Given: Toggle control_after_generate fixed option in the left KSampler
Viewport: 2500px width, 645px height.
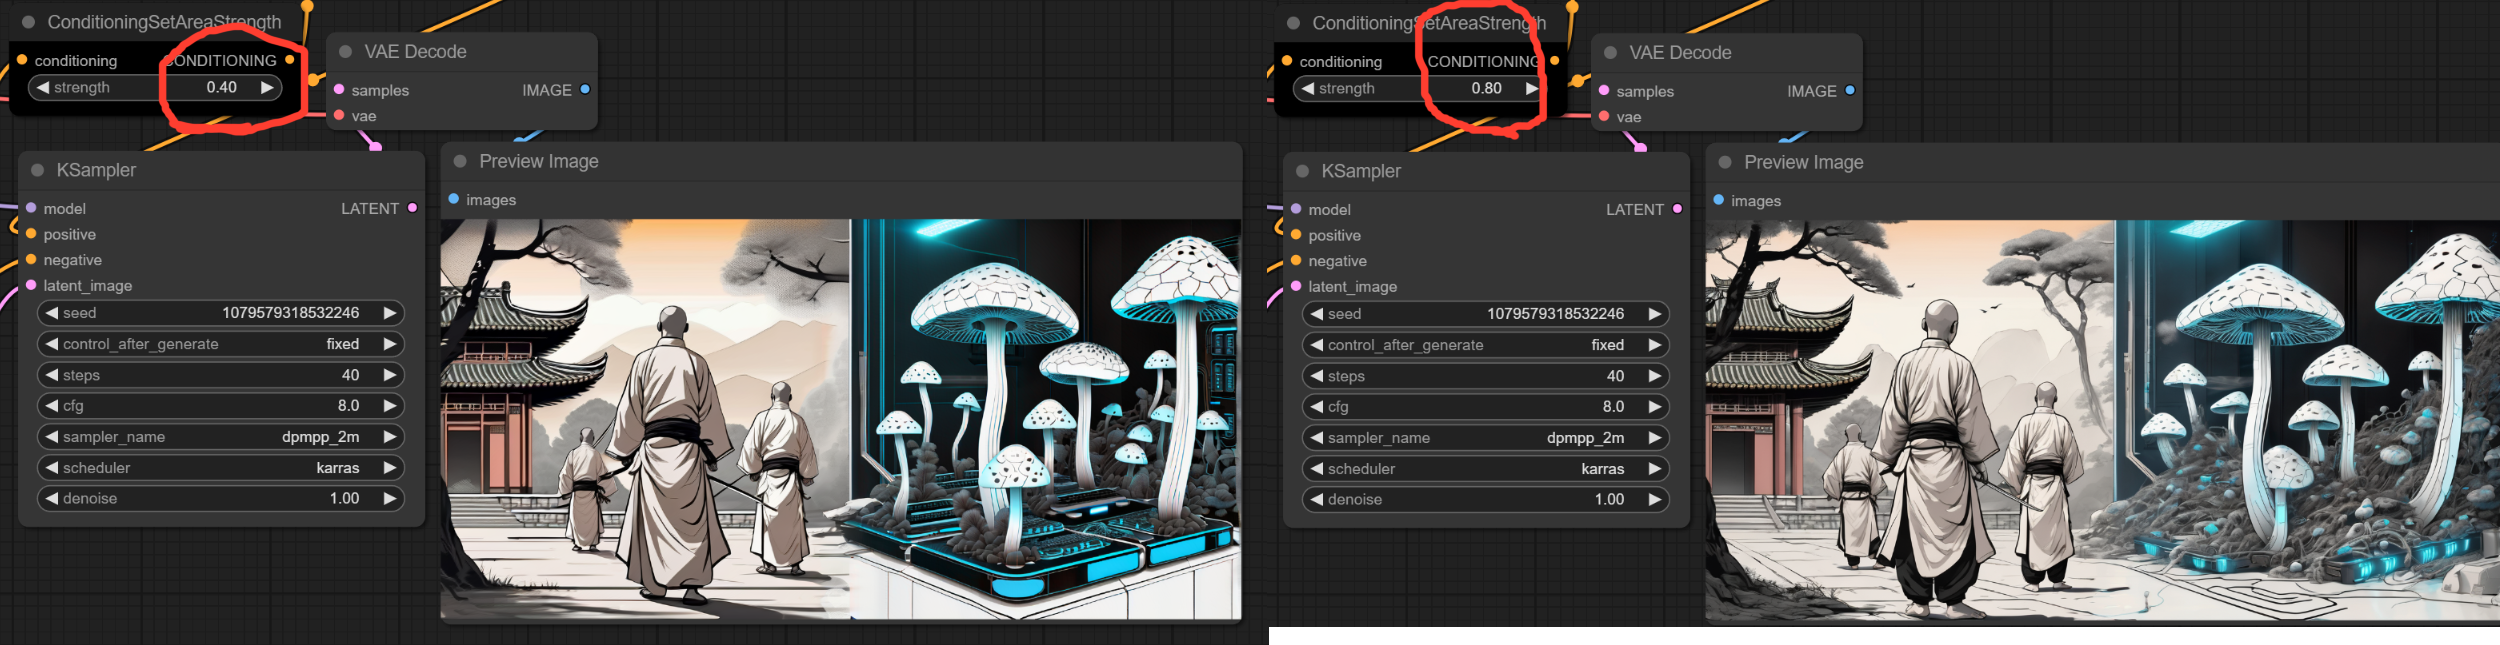Looking at the screenshot, I should [220, 344].
